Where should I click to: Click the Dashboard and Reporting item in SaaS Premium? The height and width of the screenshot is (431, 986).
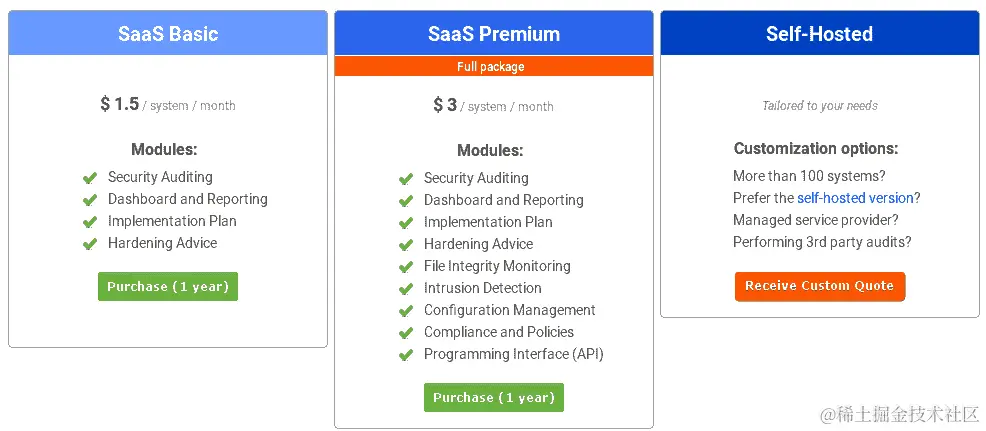click(503, 200)
